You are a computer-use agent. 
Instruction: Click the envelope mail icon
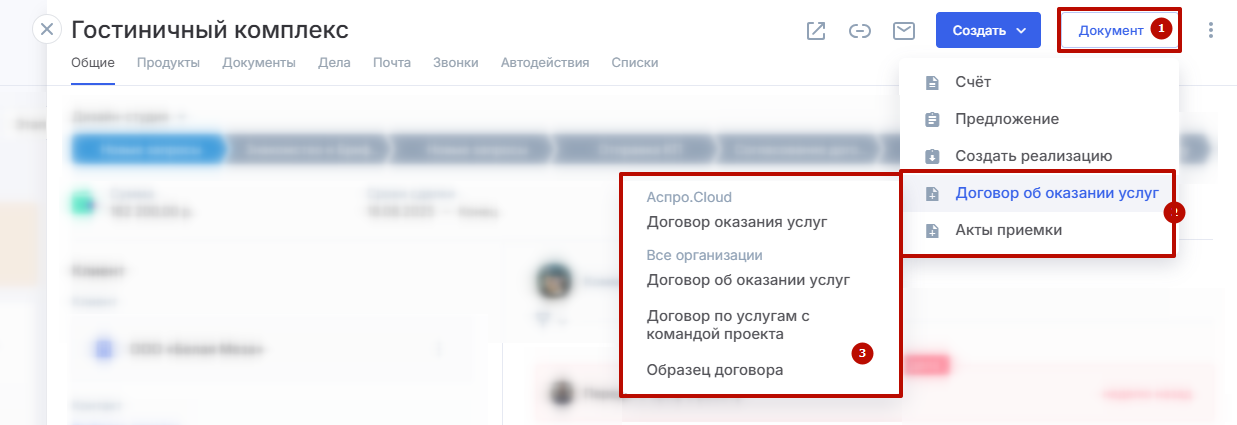click(903, 31)
